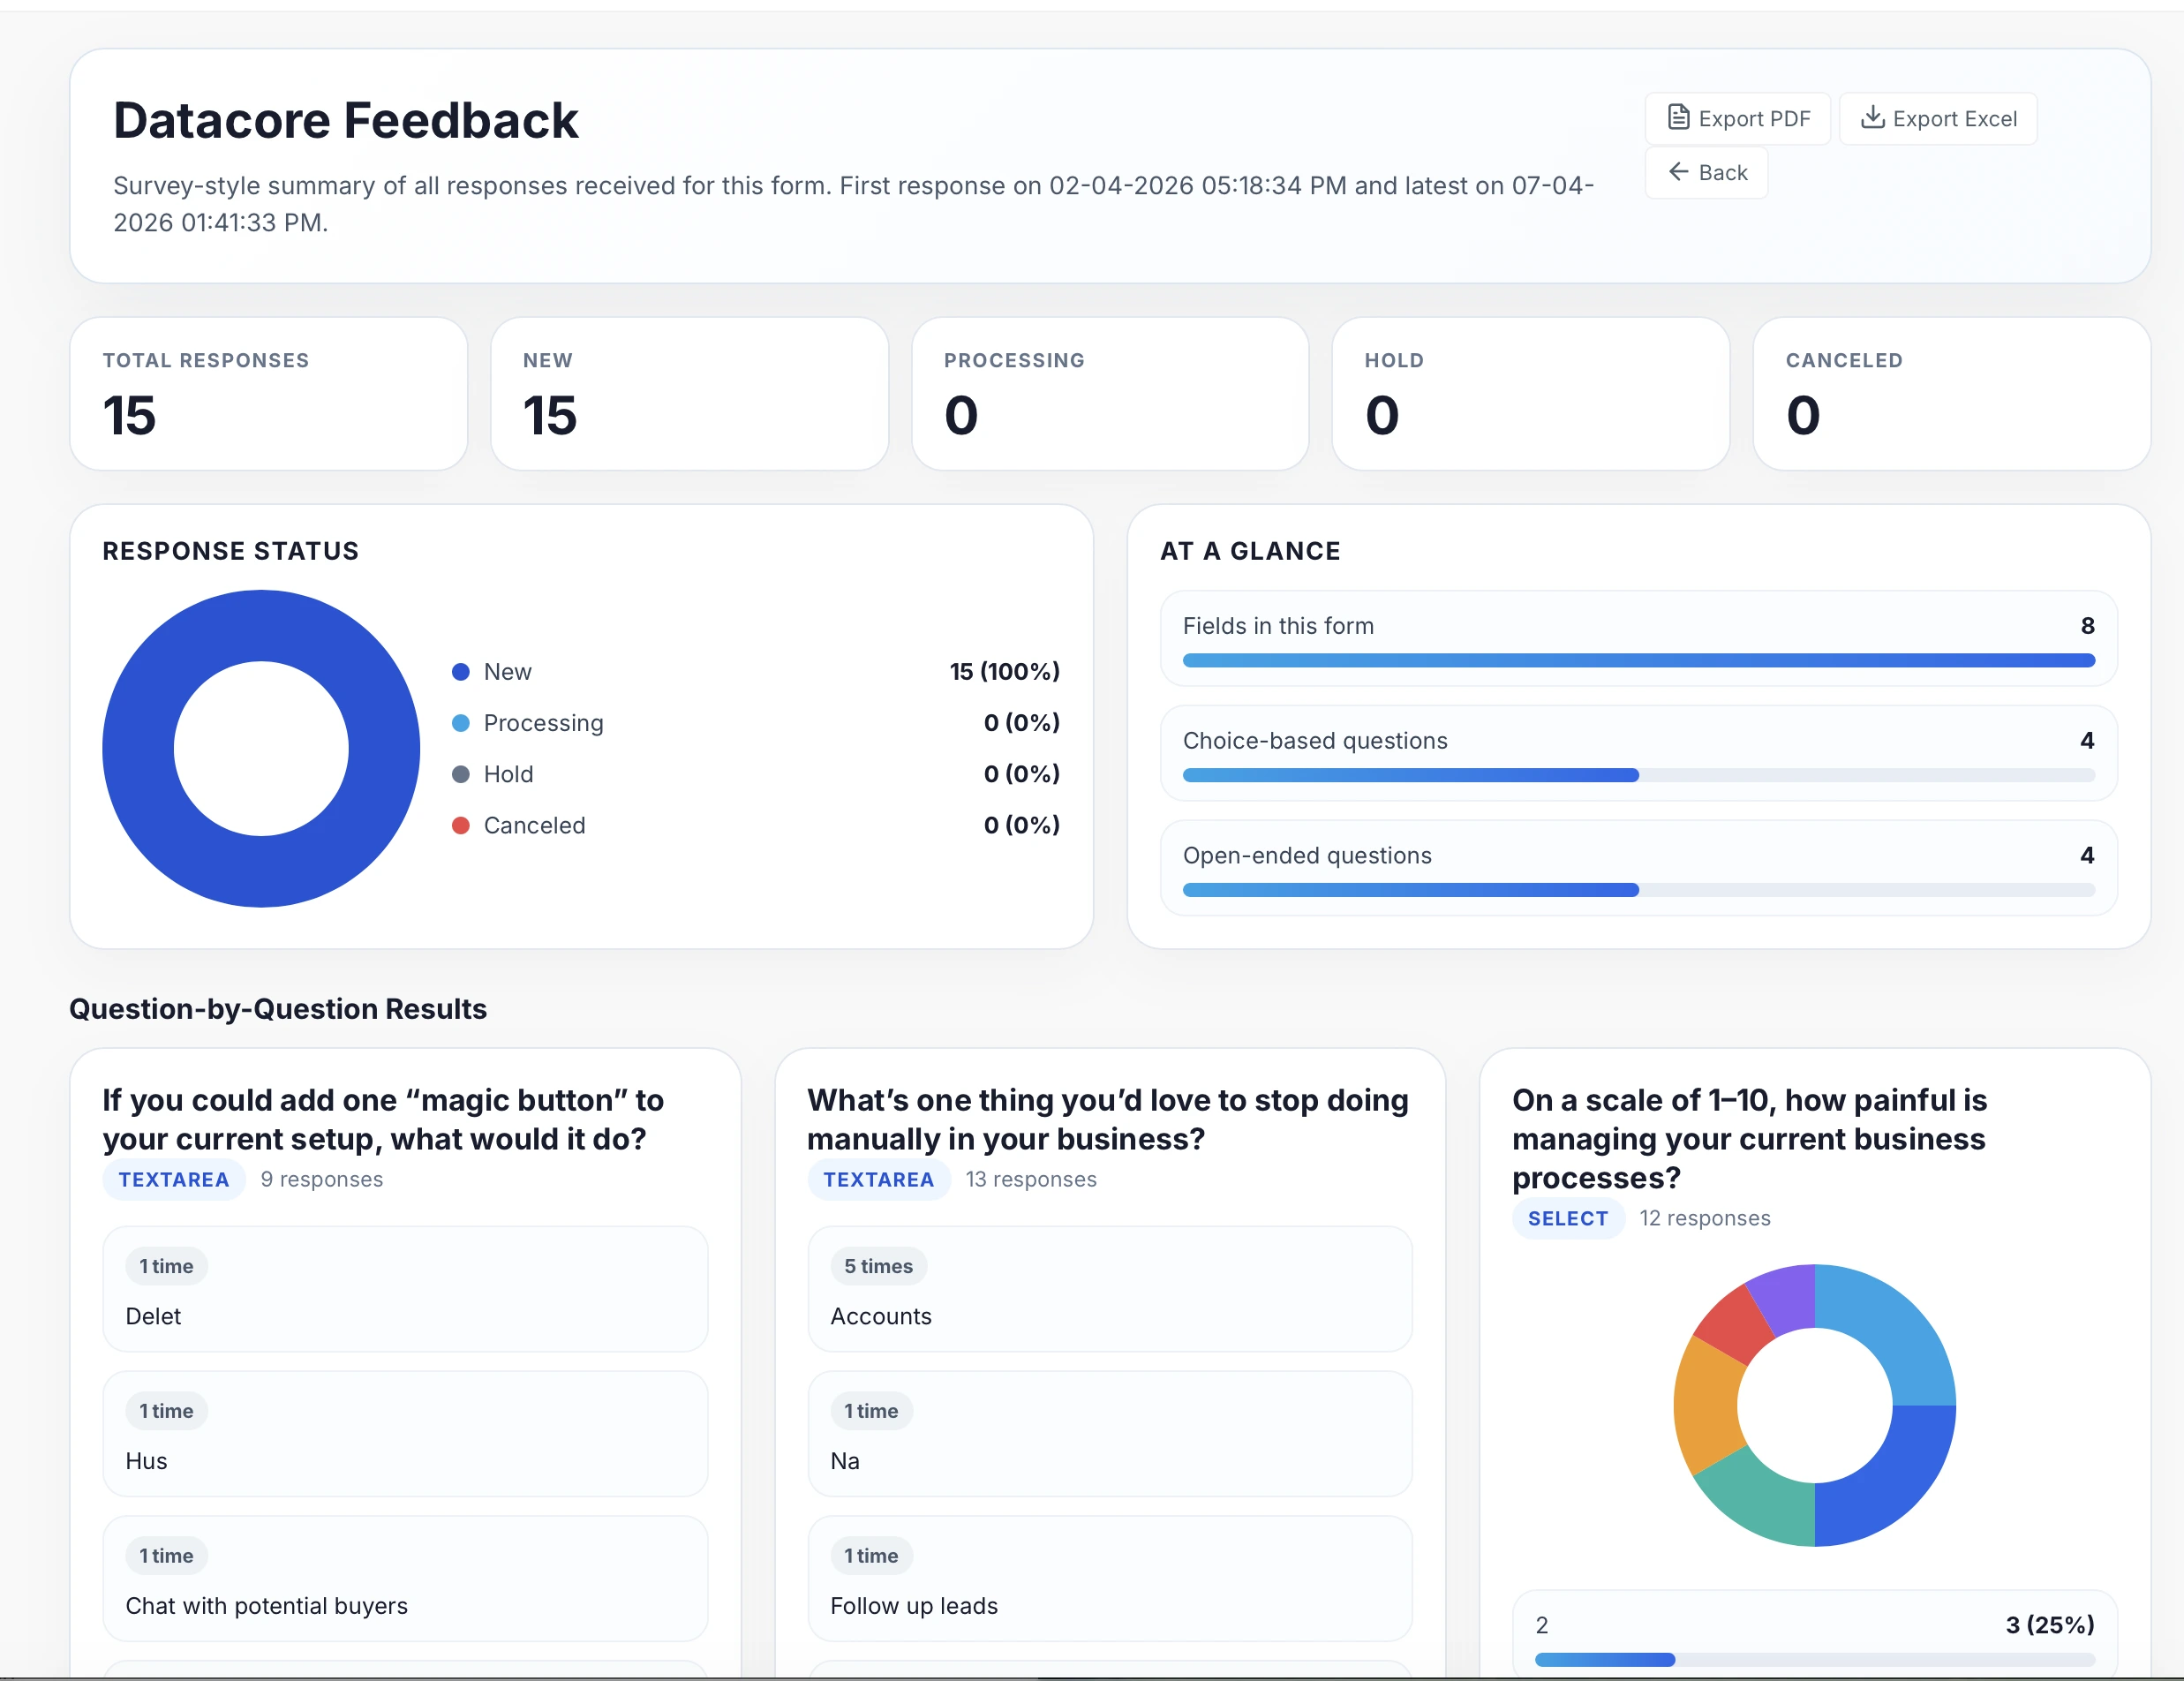Viewport: 2184px width, 1681px height.
Task: Select the Chat with potential buyers response
Action: [x=405, y=1579]
